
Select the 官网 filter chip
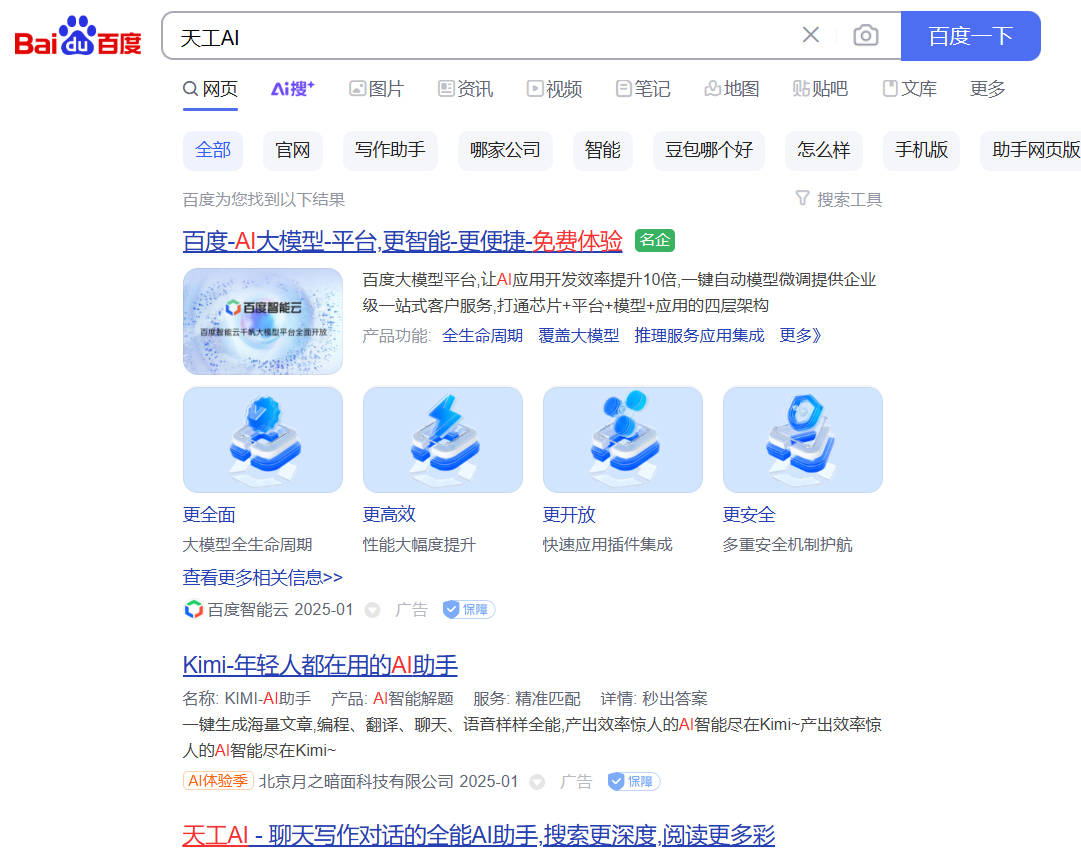click(293, 150)
